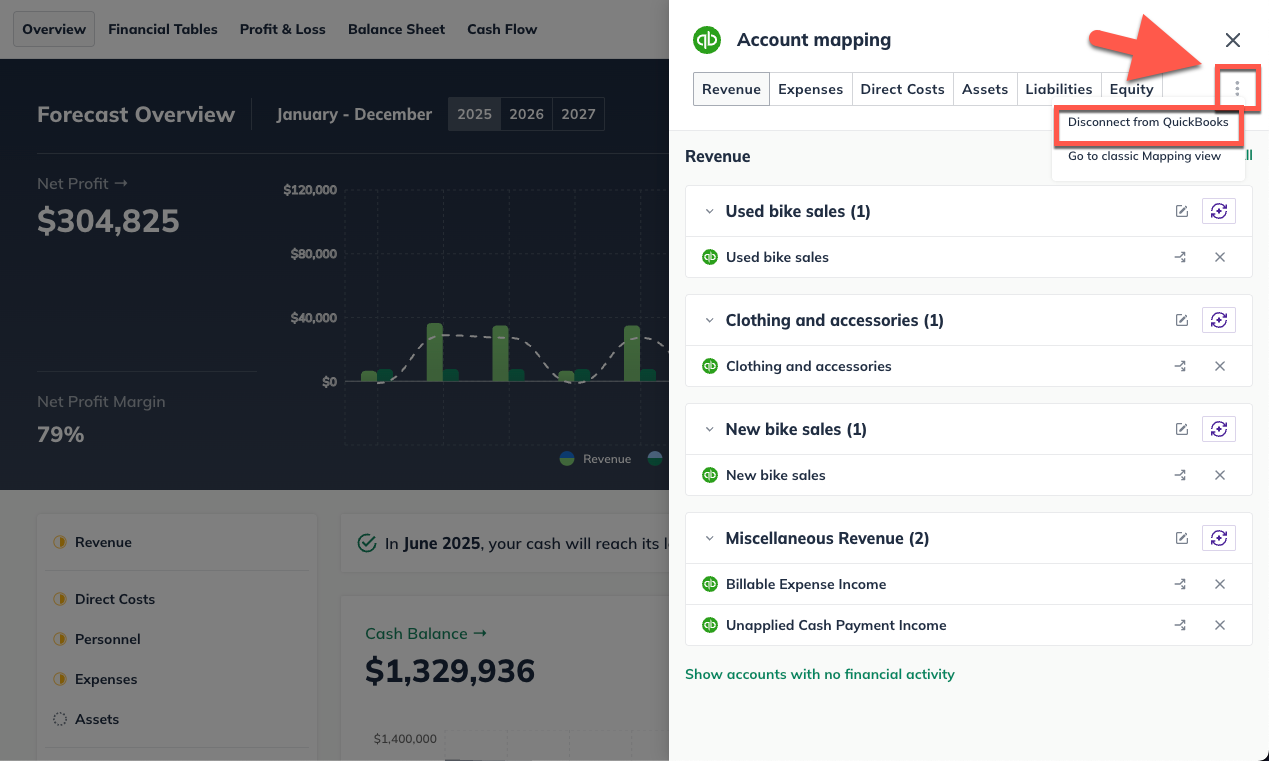Open the Balance Sheet tab
Screen dimensions: 1269x761
pos(396,29)
